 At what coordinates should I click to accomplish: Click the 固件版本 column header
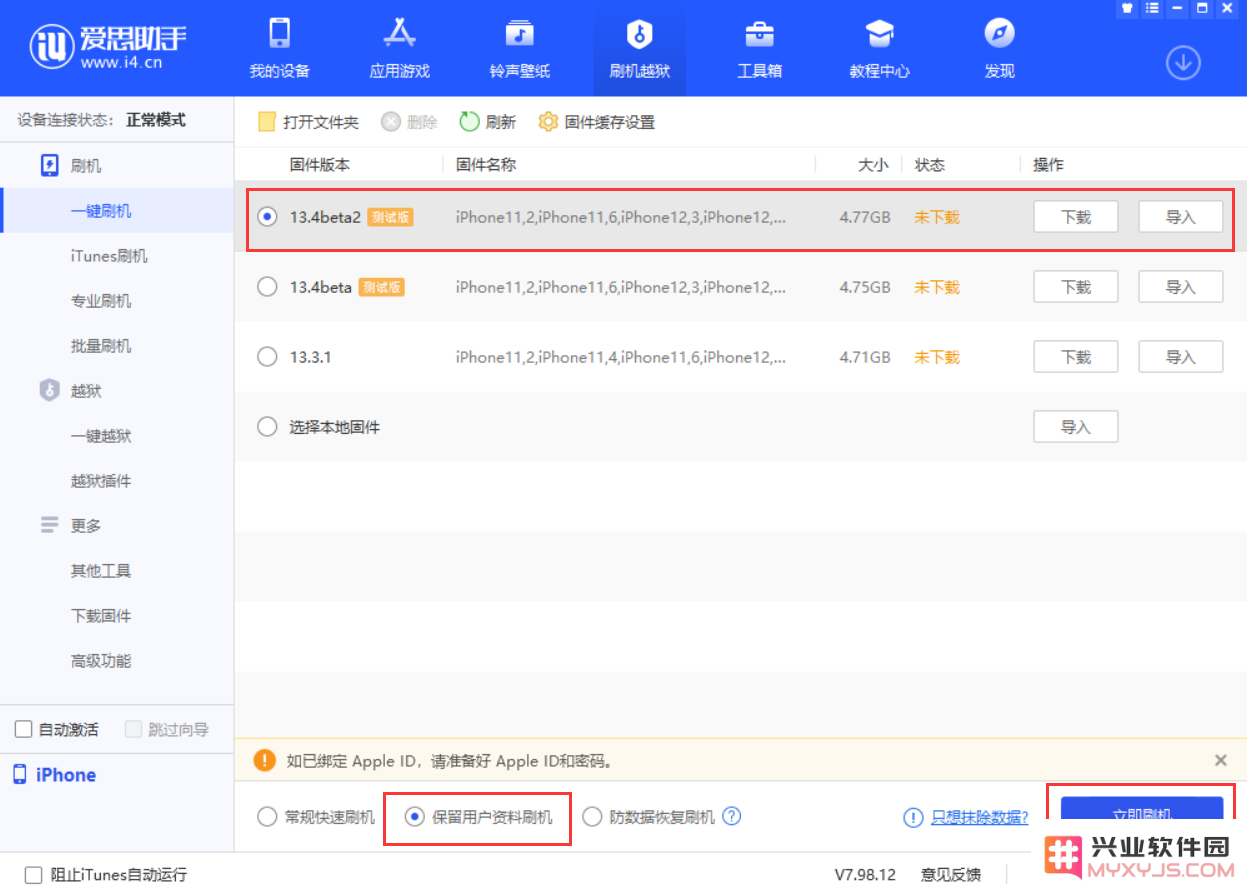[x=320, y=165]
